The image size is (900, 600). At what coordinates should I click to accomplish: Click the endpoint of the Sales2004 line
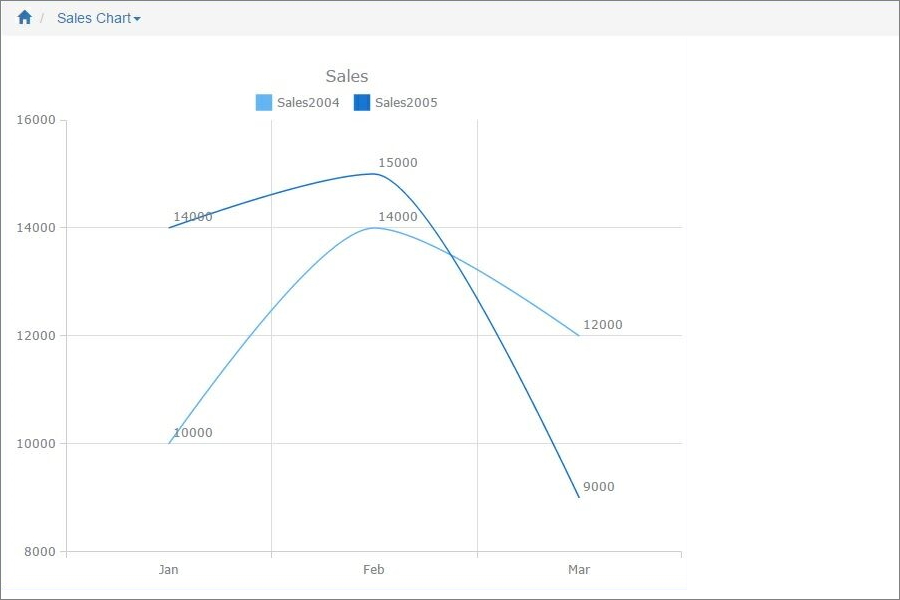click(x=578, y=335)
